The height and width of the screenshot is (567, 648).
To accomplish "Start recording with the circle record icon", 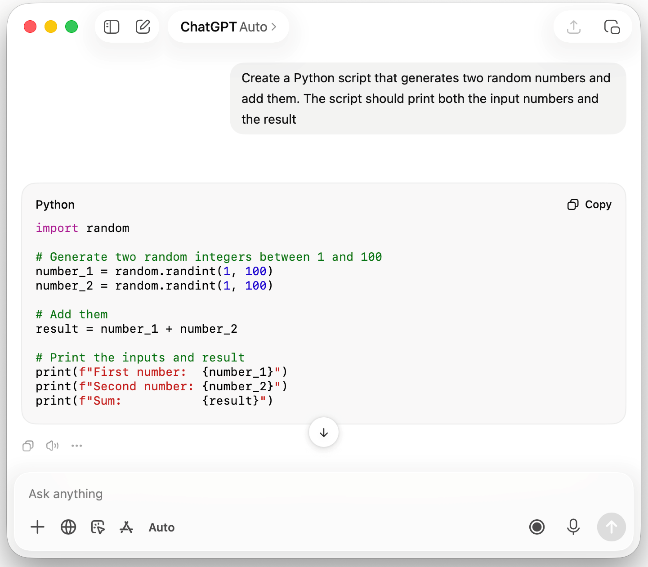I will point(537,527).
